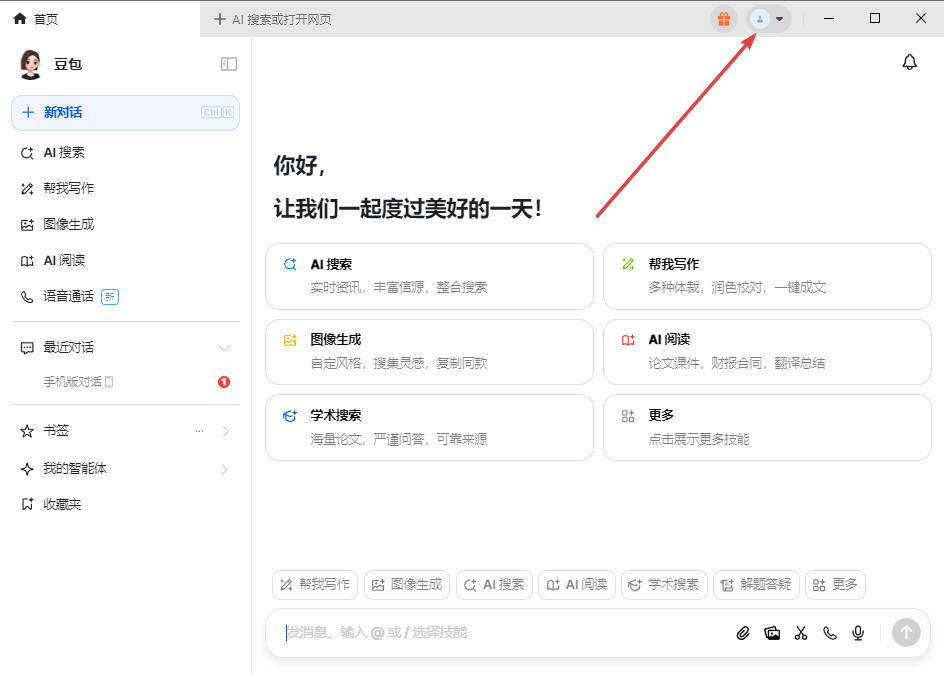
Task: Open 收藏夹 in the sidebar
Action: coord(125,504)
